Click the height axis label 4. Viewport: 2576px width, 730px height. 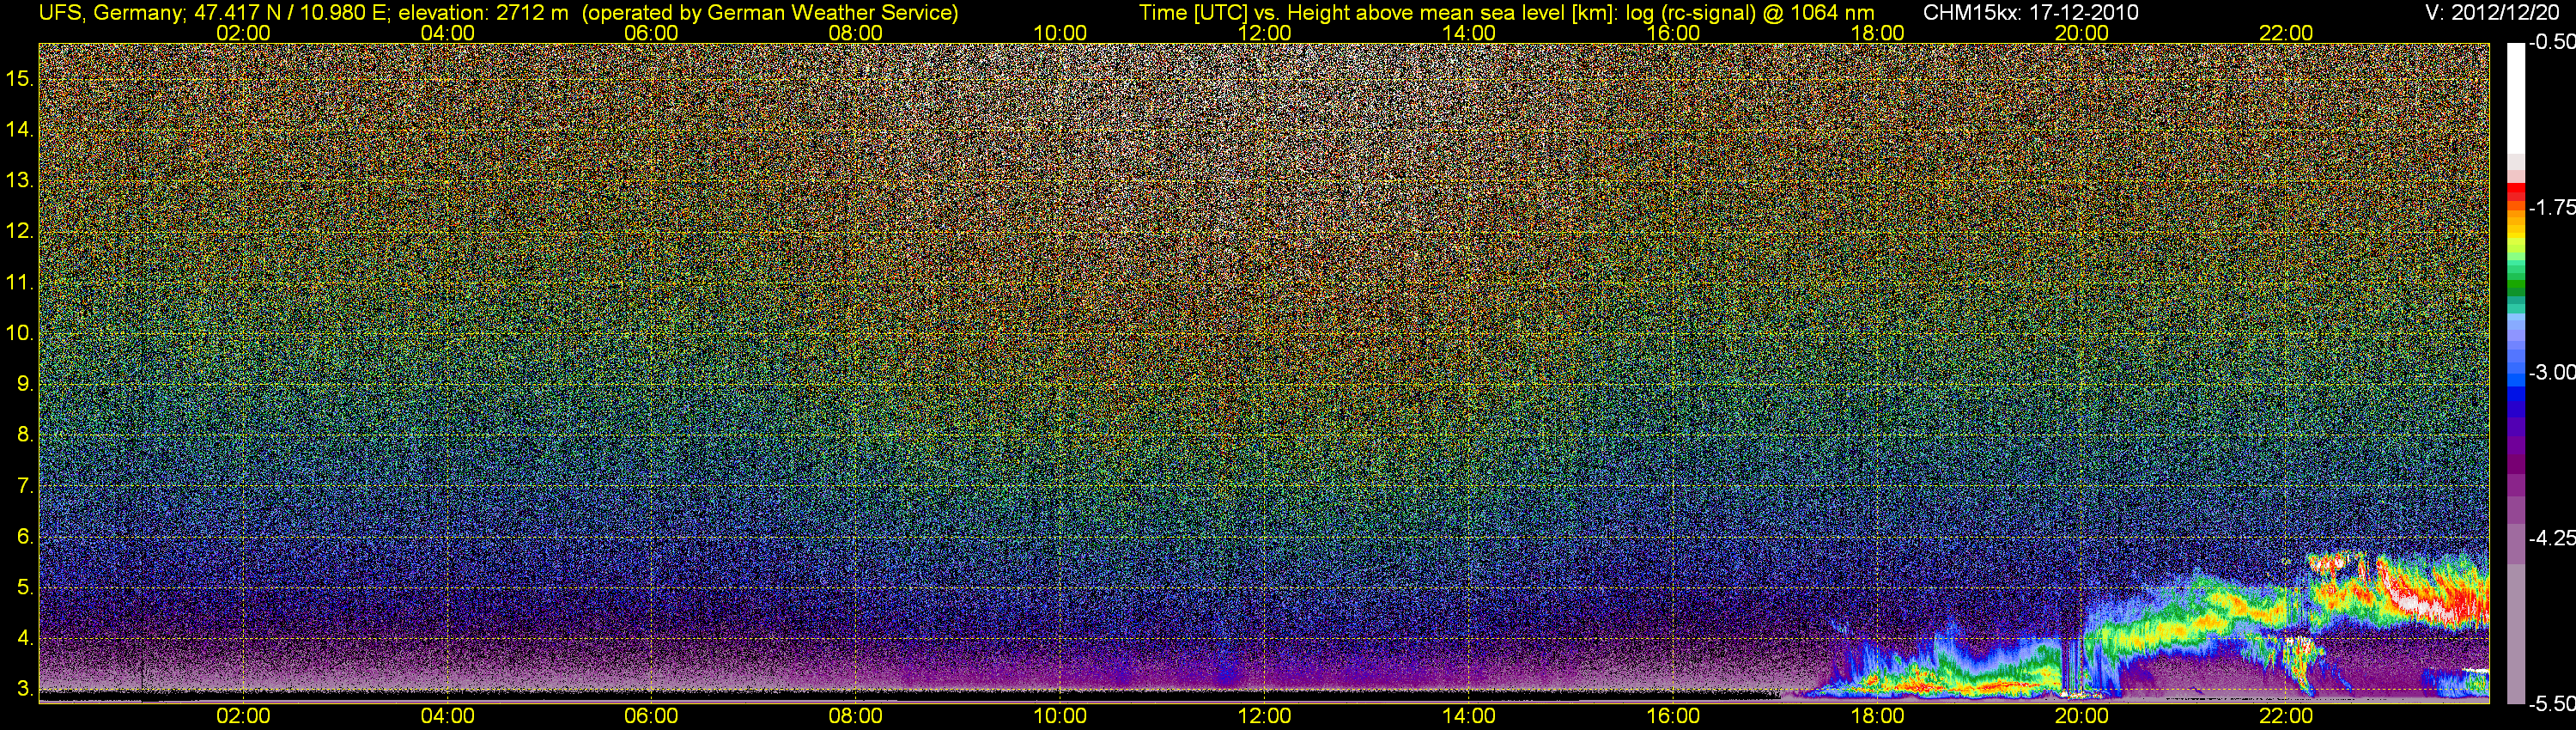pyautogui.click(x=25, y=638)
